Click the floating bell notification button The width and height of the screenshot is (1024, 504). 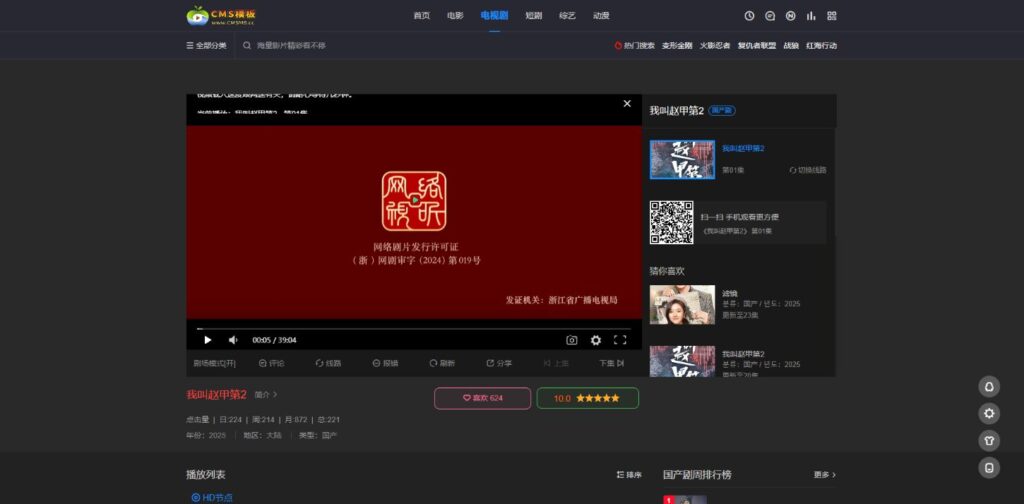(989, 386)
